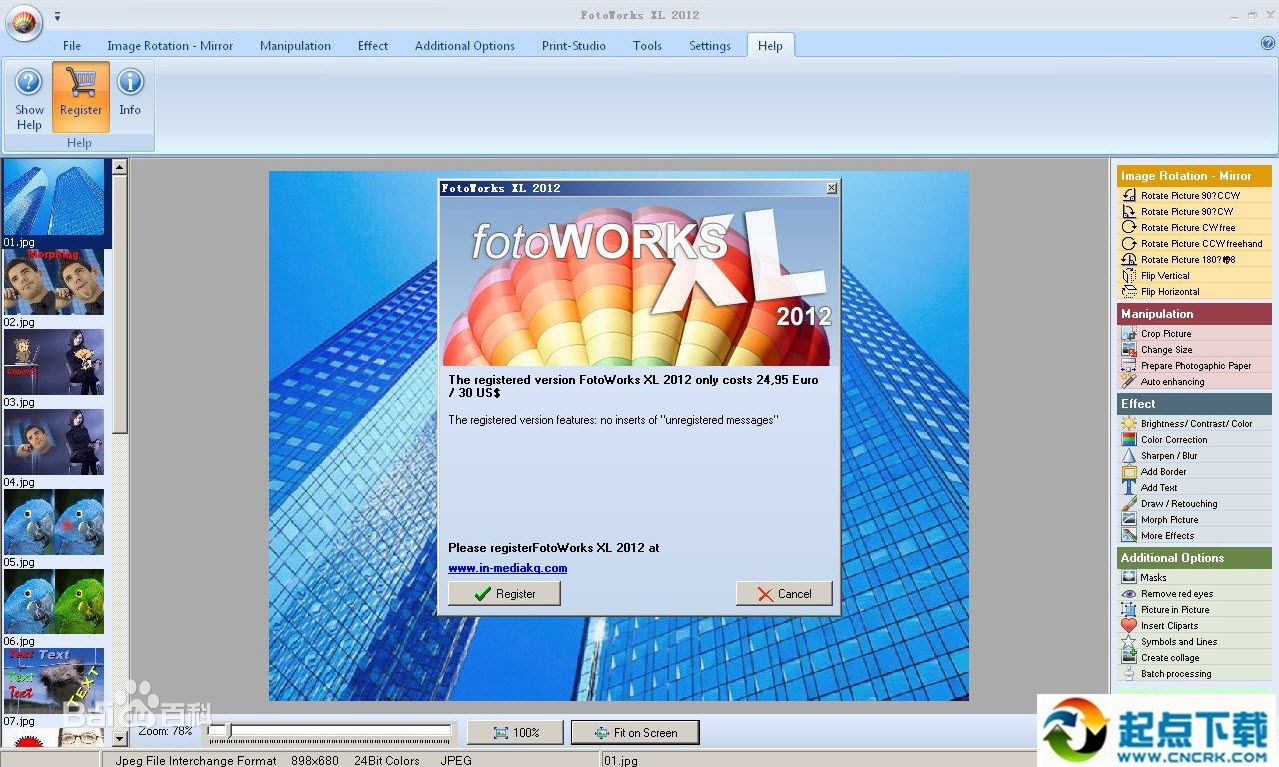Cancel the registration dialog
This screenshot has height=767, width=1279.
pos(784,594)
